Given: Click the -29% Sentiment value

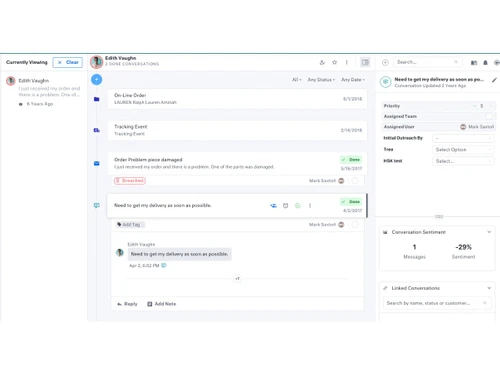Looking at the screenshot, I should click(x=464, y=247).
